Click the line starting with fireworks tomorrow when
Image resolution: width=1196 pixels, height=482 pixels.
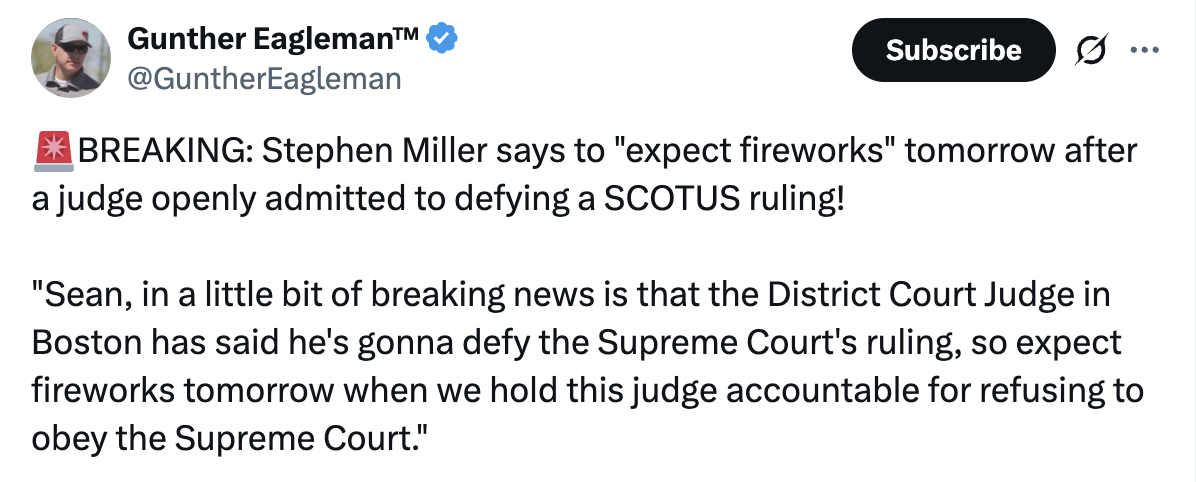pos(587,392)
